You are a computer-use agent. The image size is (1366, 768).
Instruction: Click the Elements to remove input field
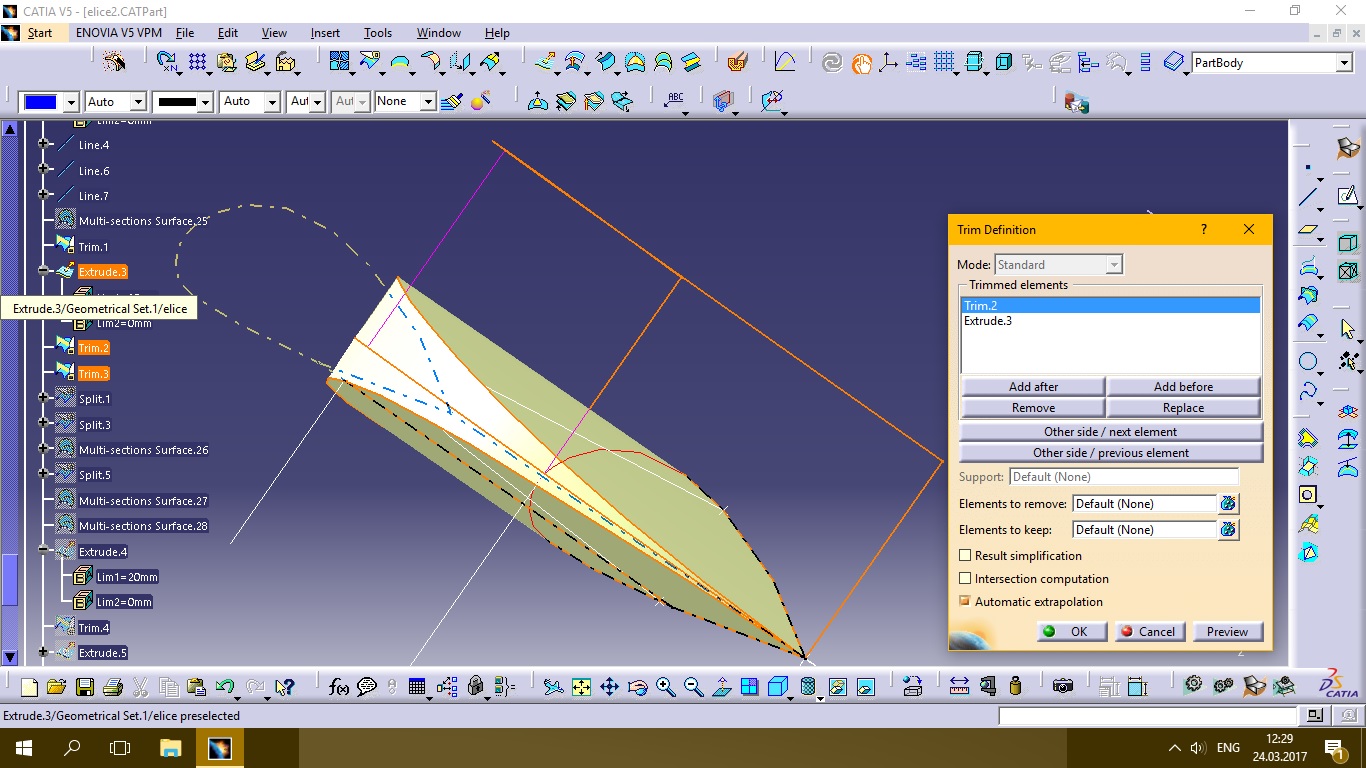point(1144,504)
